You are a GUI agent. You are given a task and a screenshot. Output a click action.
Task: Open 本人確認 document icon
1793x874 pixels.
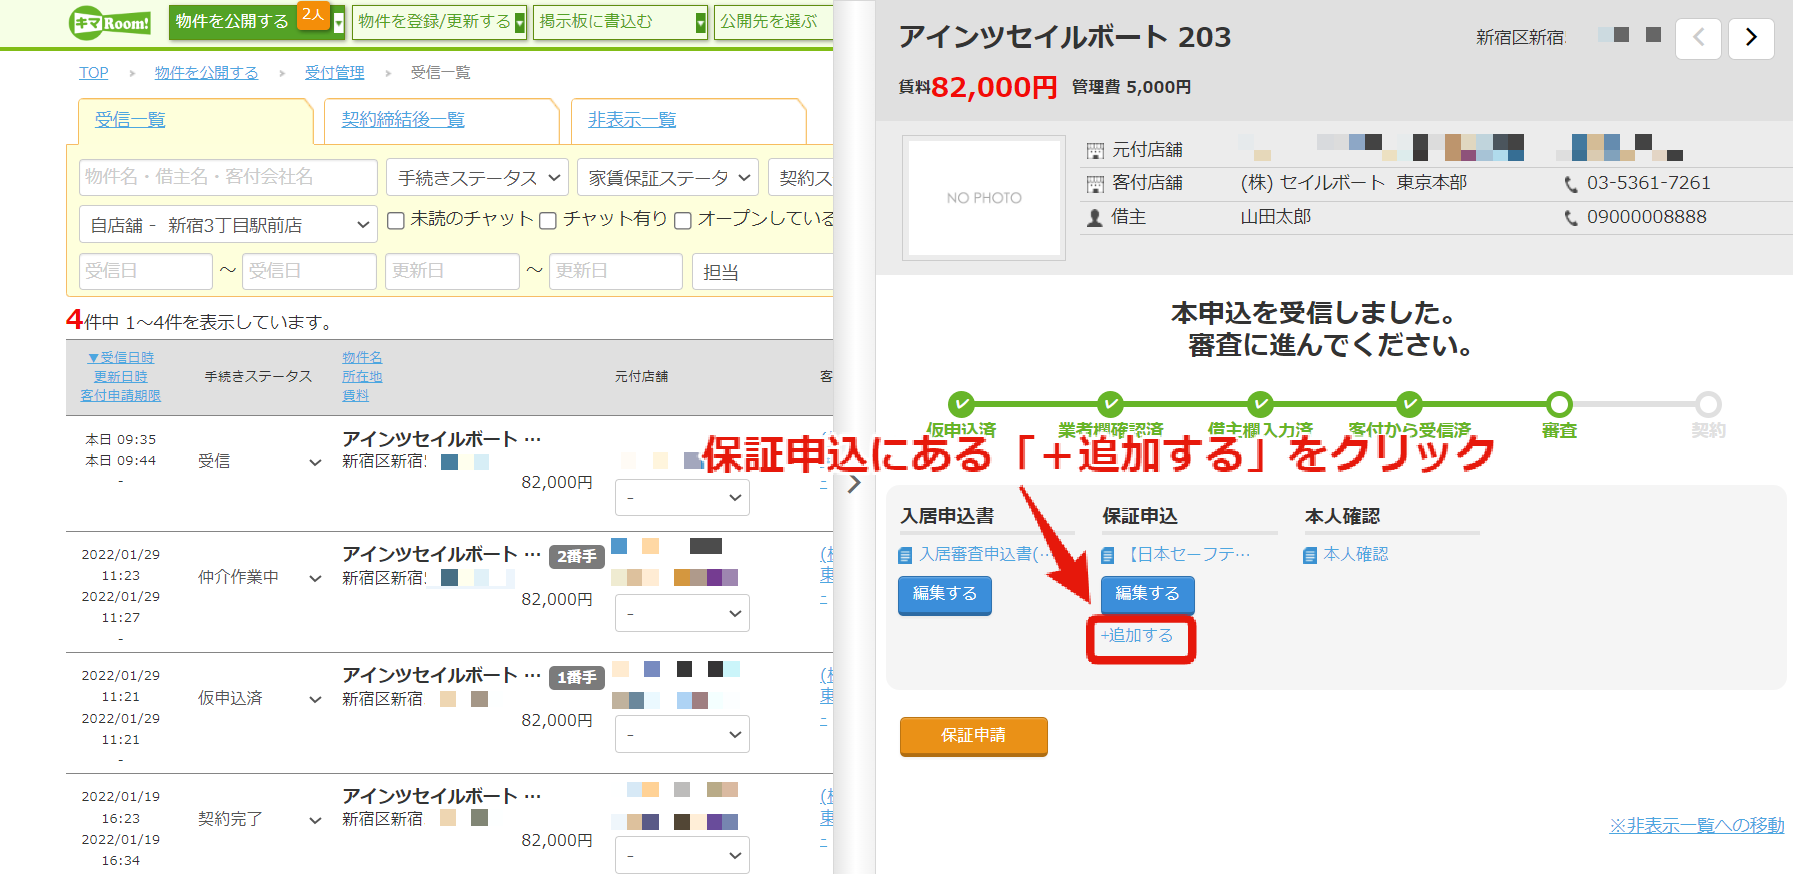pyautogui.click(x=1310, y=555)
